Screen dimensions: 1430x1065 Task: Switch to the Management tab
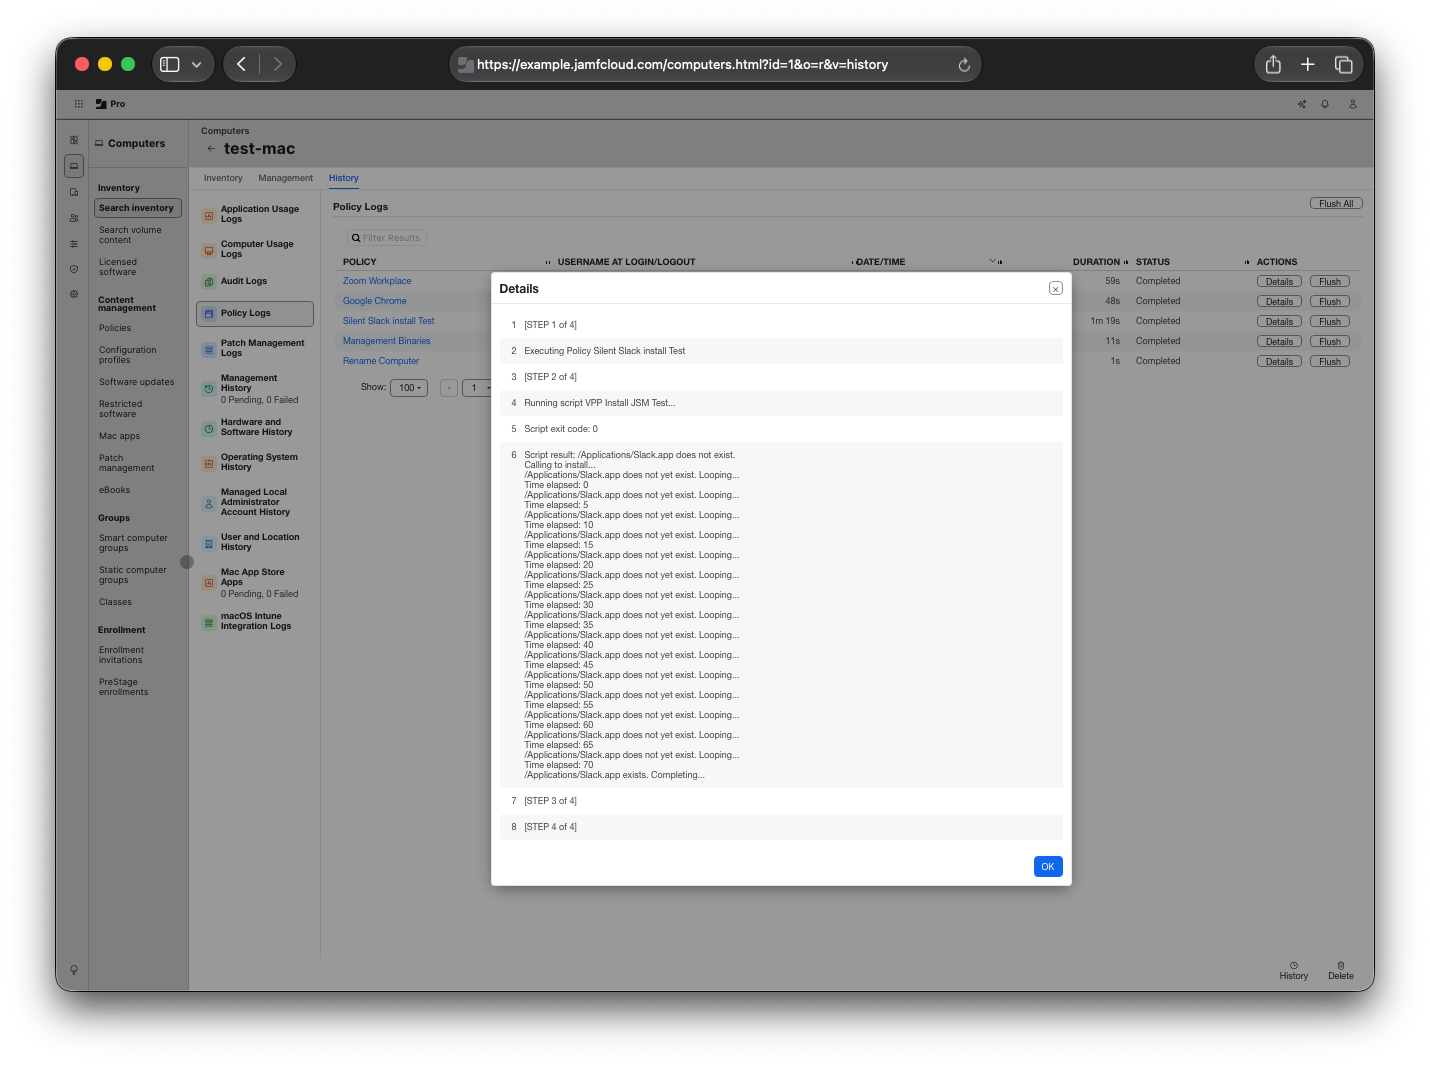pos(285,178)
